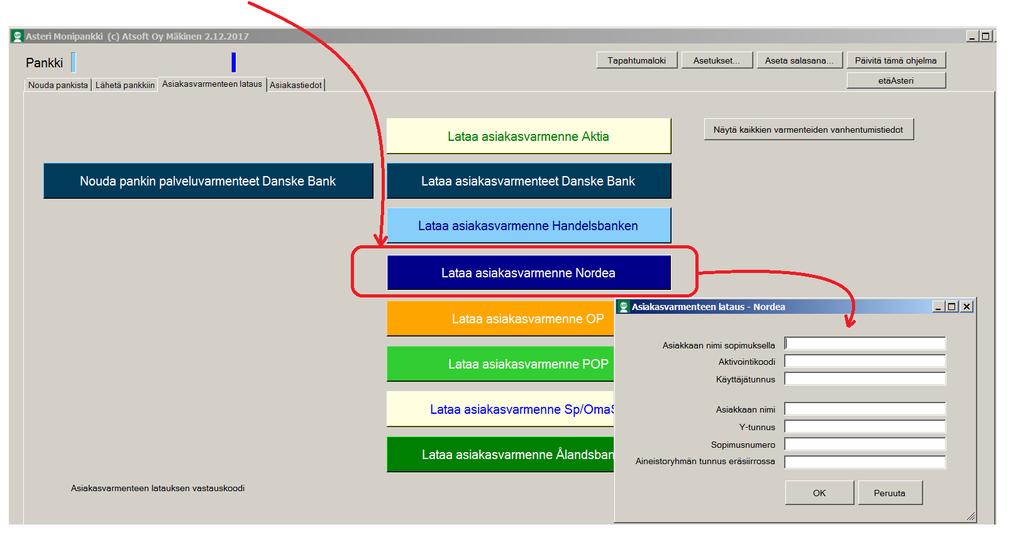The height and width of the screenshot is (549, 1023).
Task: Click Lataa asiakasvarmenne Ålandsbanken button
Action: tap(501, 454)
